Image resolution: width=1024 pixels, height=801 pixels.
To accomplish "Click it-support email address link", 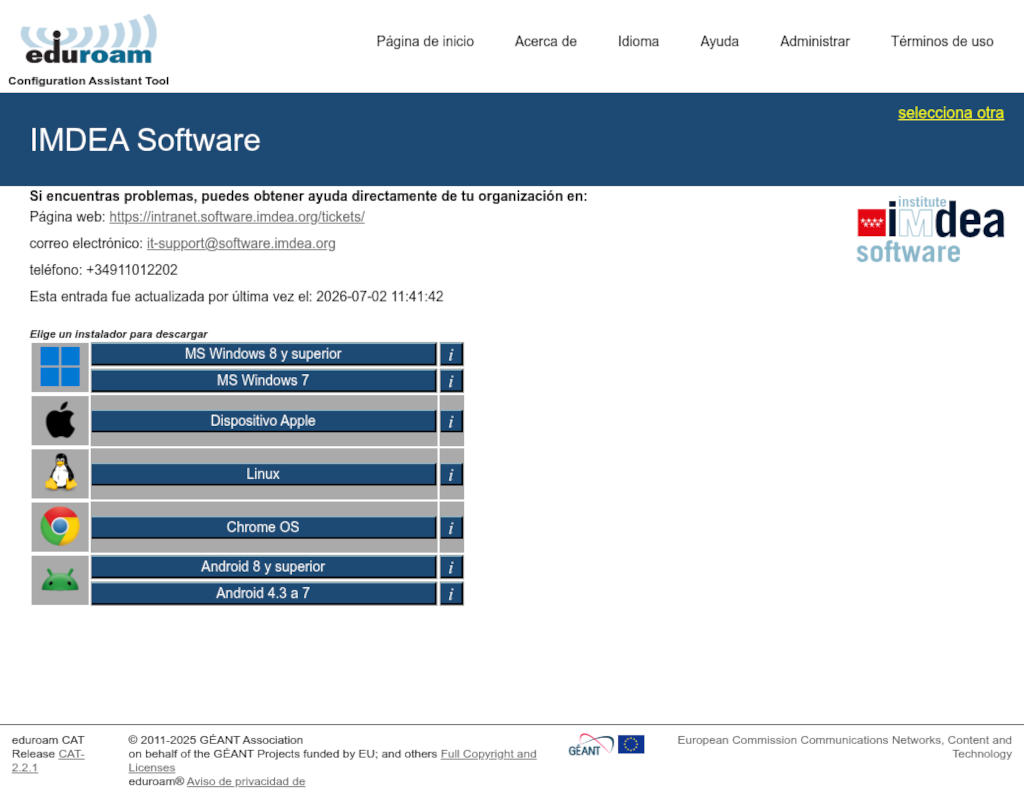I will coord(241,243).
